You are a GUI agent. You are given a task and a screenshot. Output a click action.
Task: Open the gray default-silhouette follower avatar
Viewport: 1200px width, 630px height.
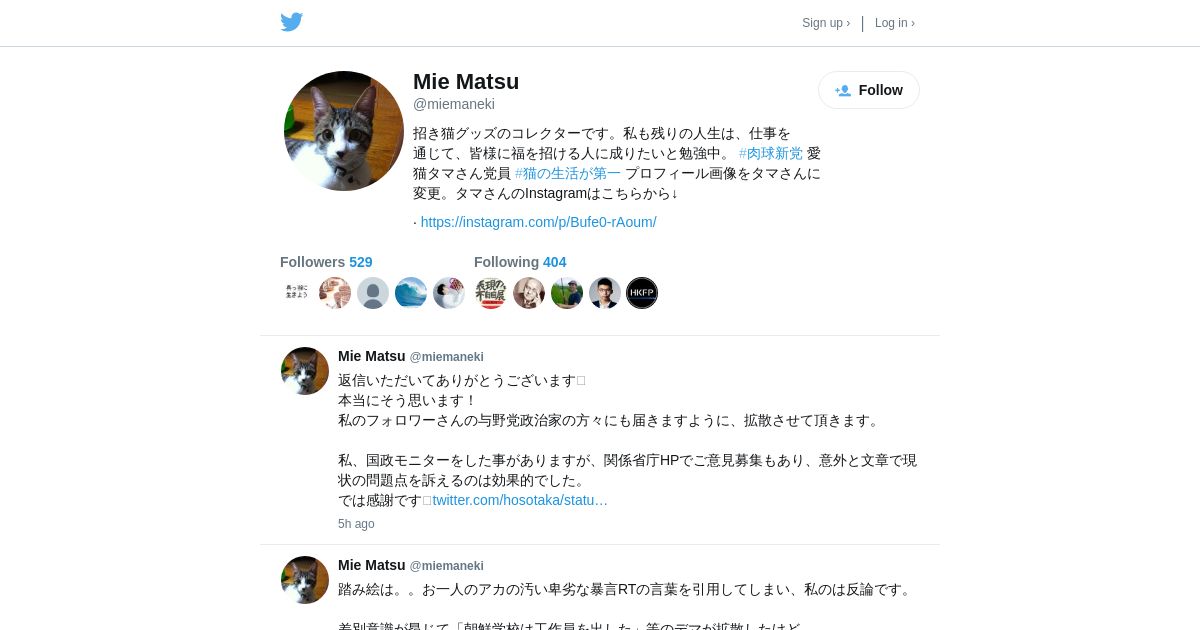(x=373, y=293)
